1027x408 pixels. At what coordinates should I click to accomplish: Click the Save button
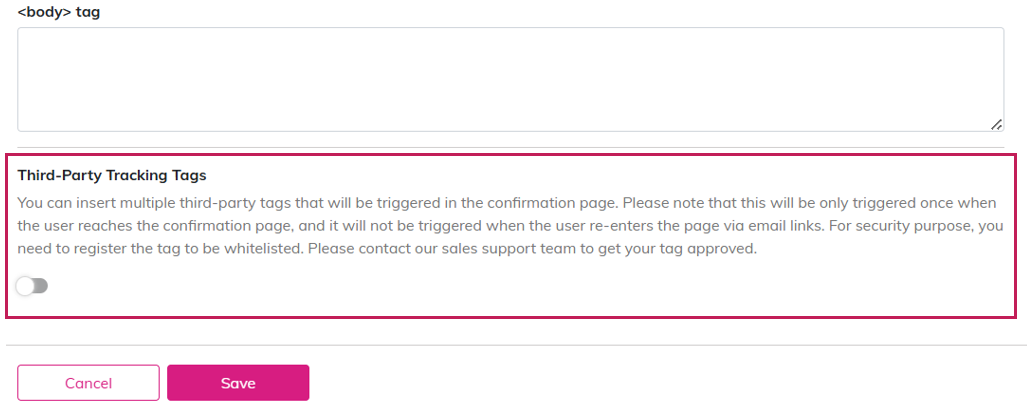point(238,383)
